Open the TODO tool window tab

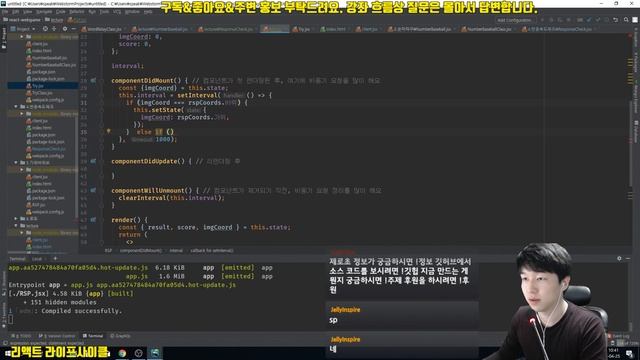point(22,336)
